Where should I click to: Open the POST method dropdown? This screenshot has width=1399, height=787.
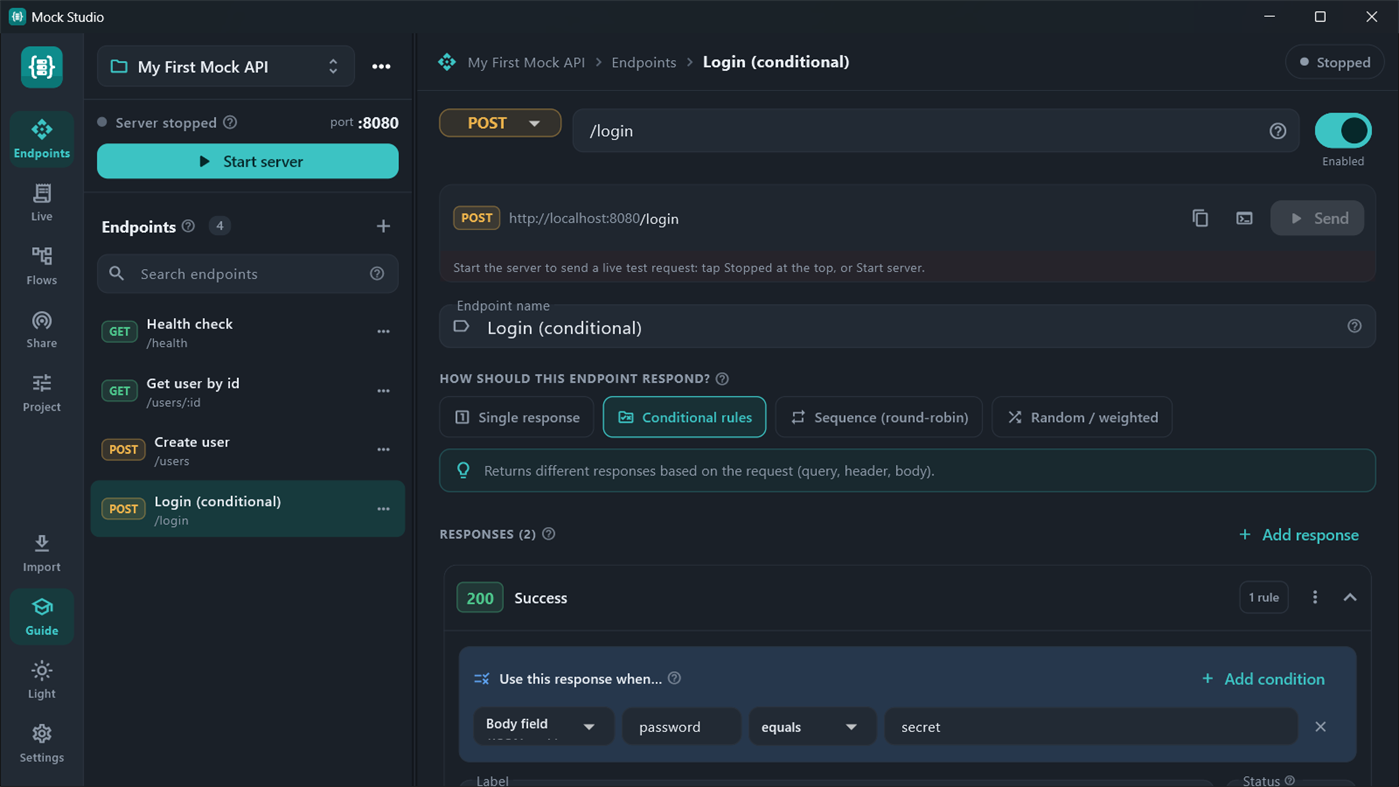click(x=500, y=123)
